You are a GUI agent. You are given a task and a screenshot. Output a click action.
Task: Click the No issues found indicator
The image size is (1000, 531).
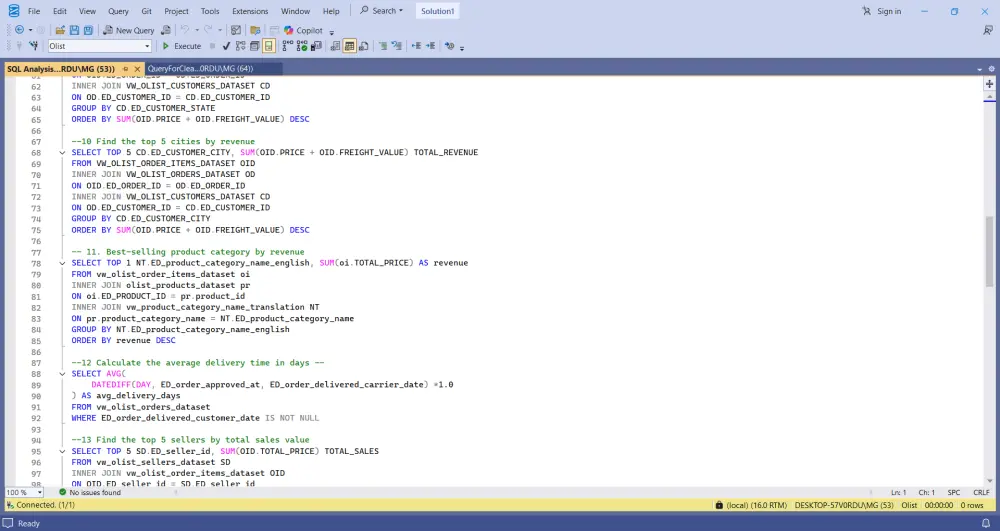tap(90, 492)
